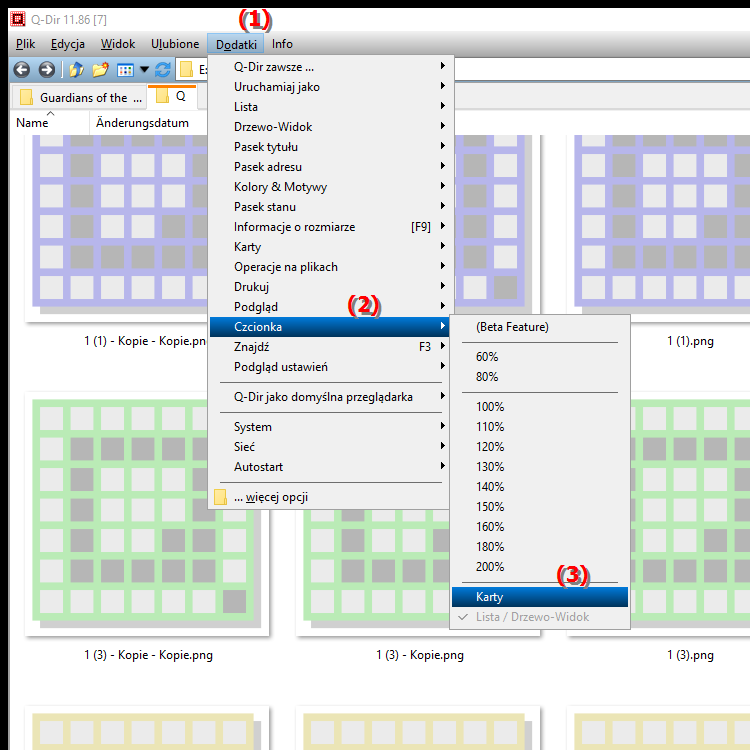Go forward with the right arrow button
The image size is (750, 750).
[x=47, y=70]
